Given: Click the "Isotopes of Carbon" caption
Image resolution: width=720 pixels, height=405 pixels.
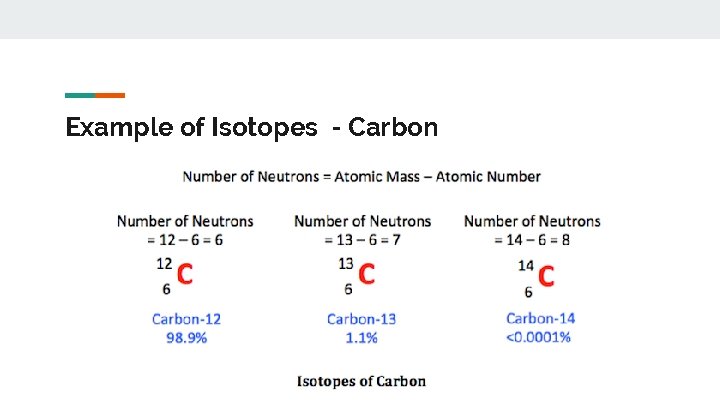Looking at the screenshot, I should [x=361, y=381].
